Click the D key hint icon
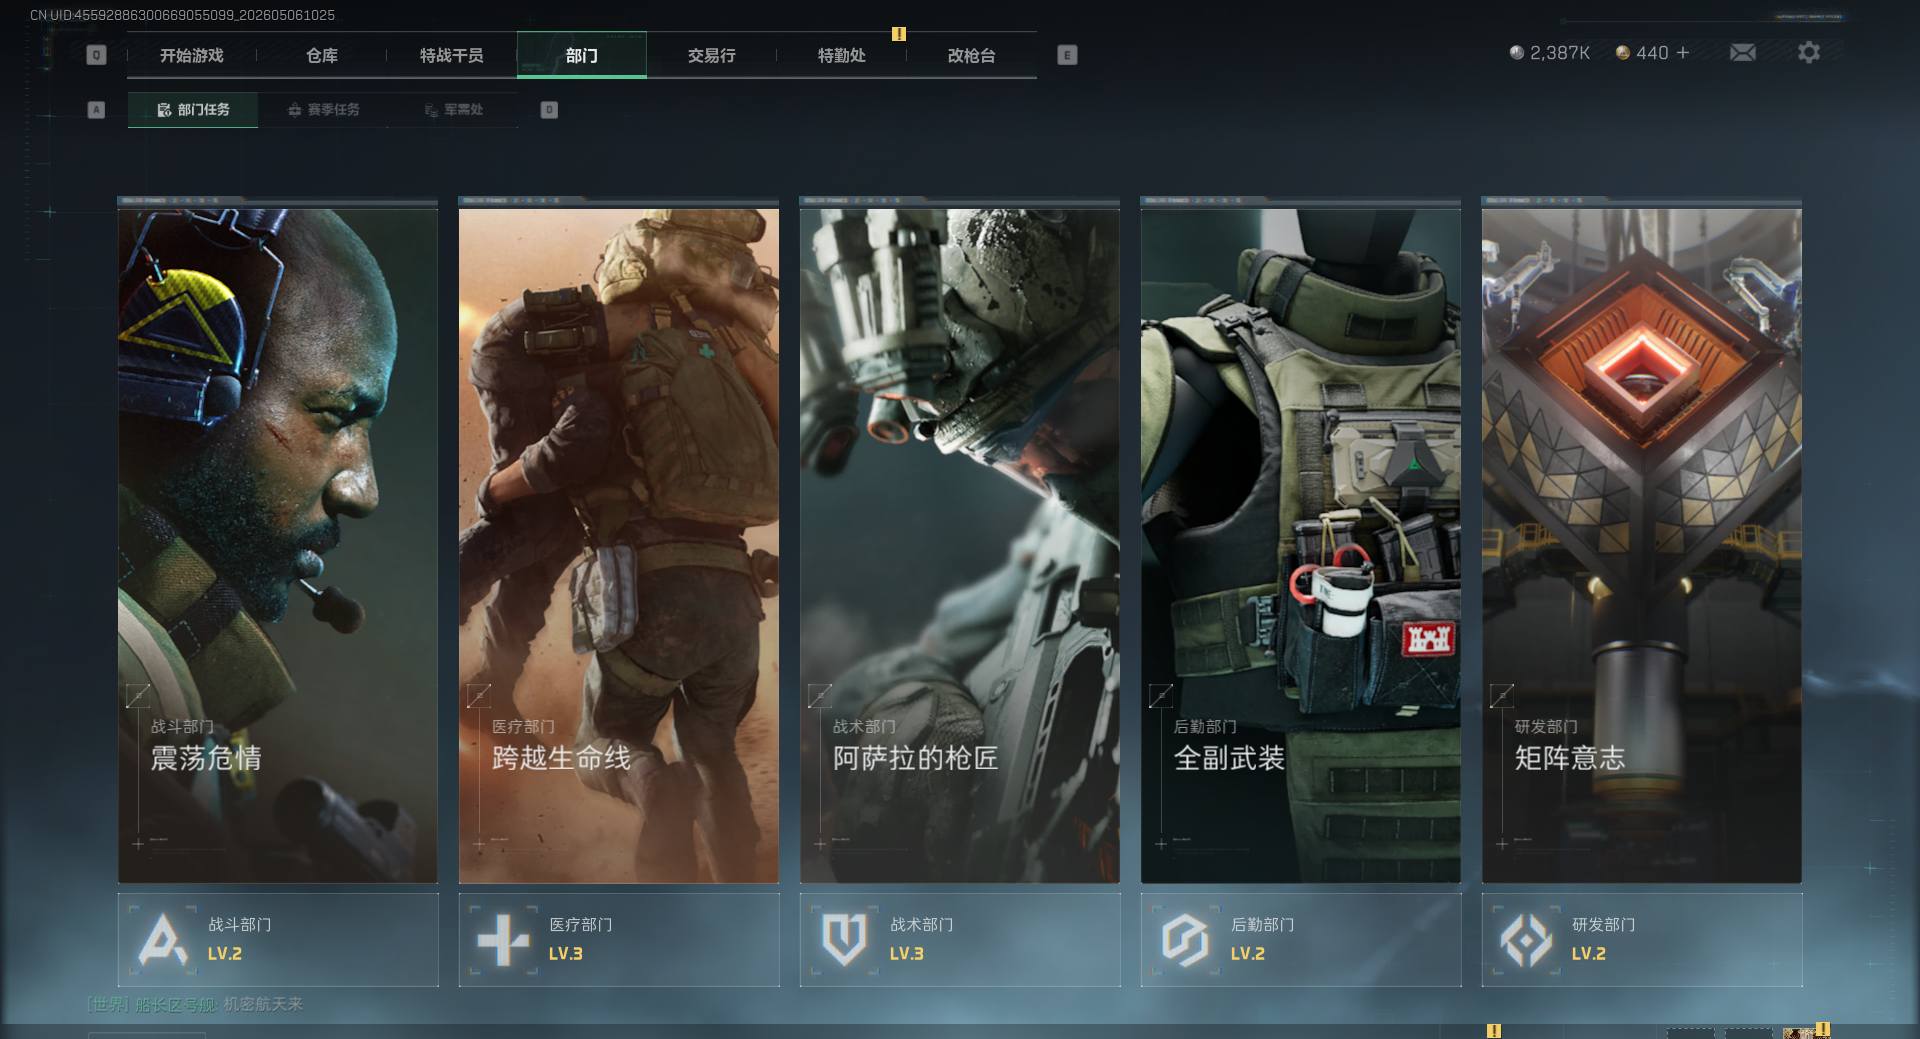Screen dimensions: 1920x1039 click(549, 110)
